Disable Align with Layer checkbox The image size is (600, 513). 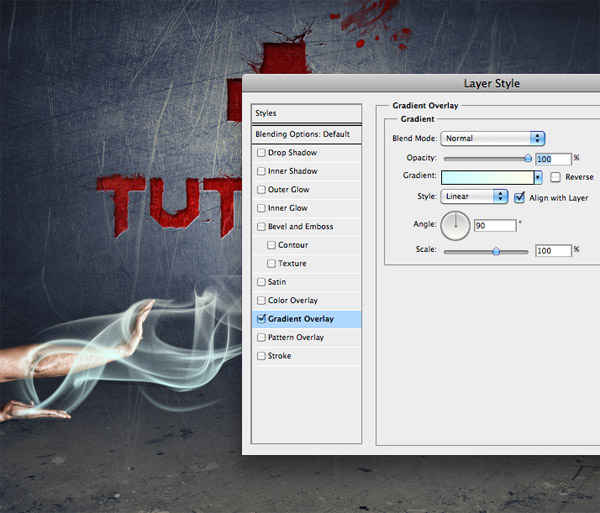click(519, 198)
